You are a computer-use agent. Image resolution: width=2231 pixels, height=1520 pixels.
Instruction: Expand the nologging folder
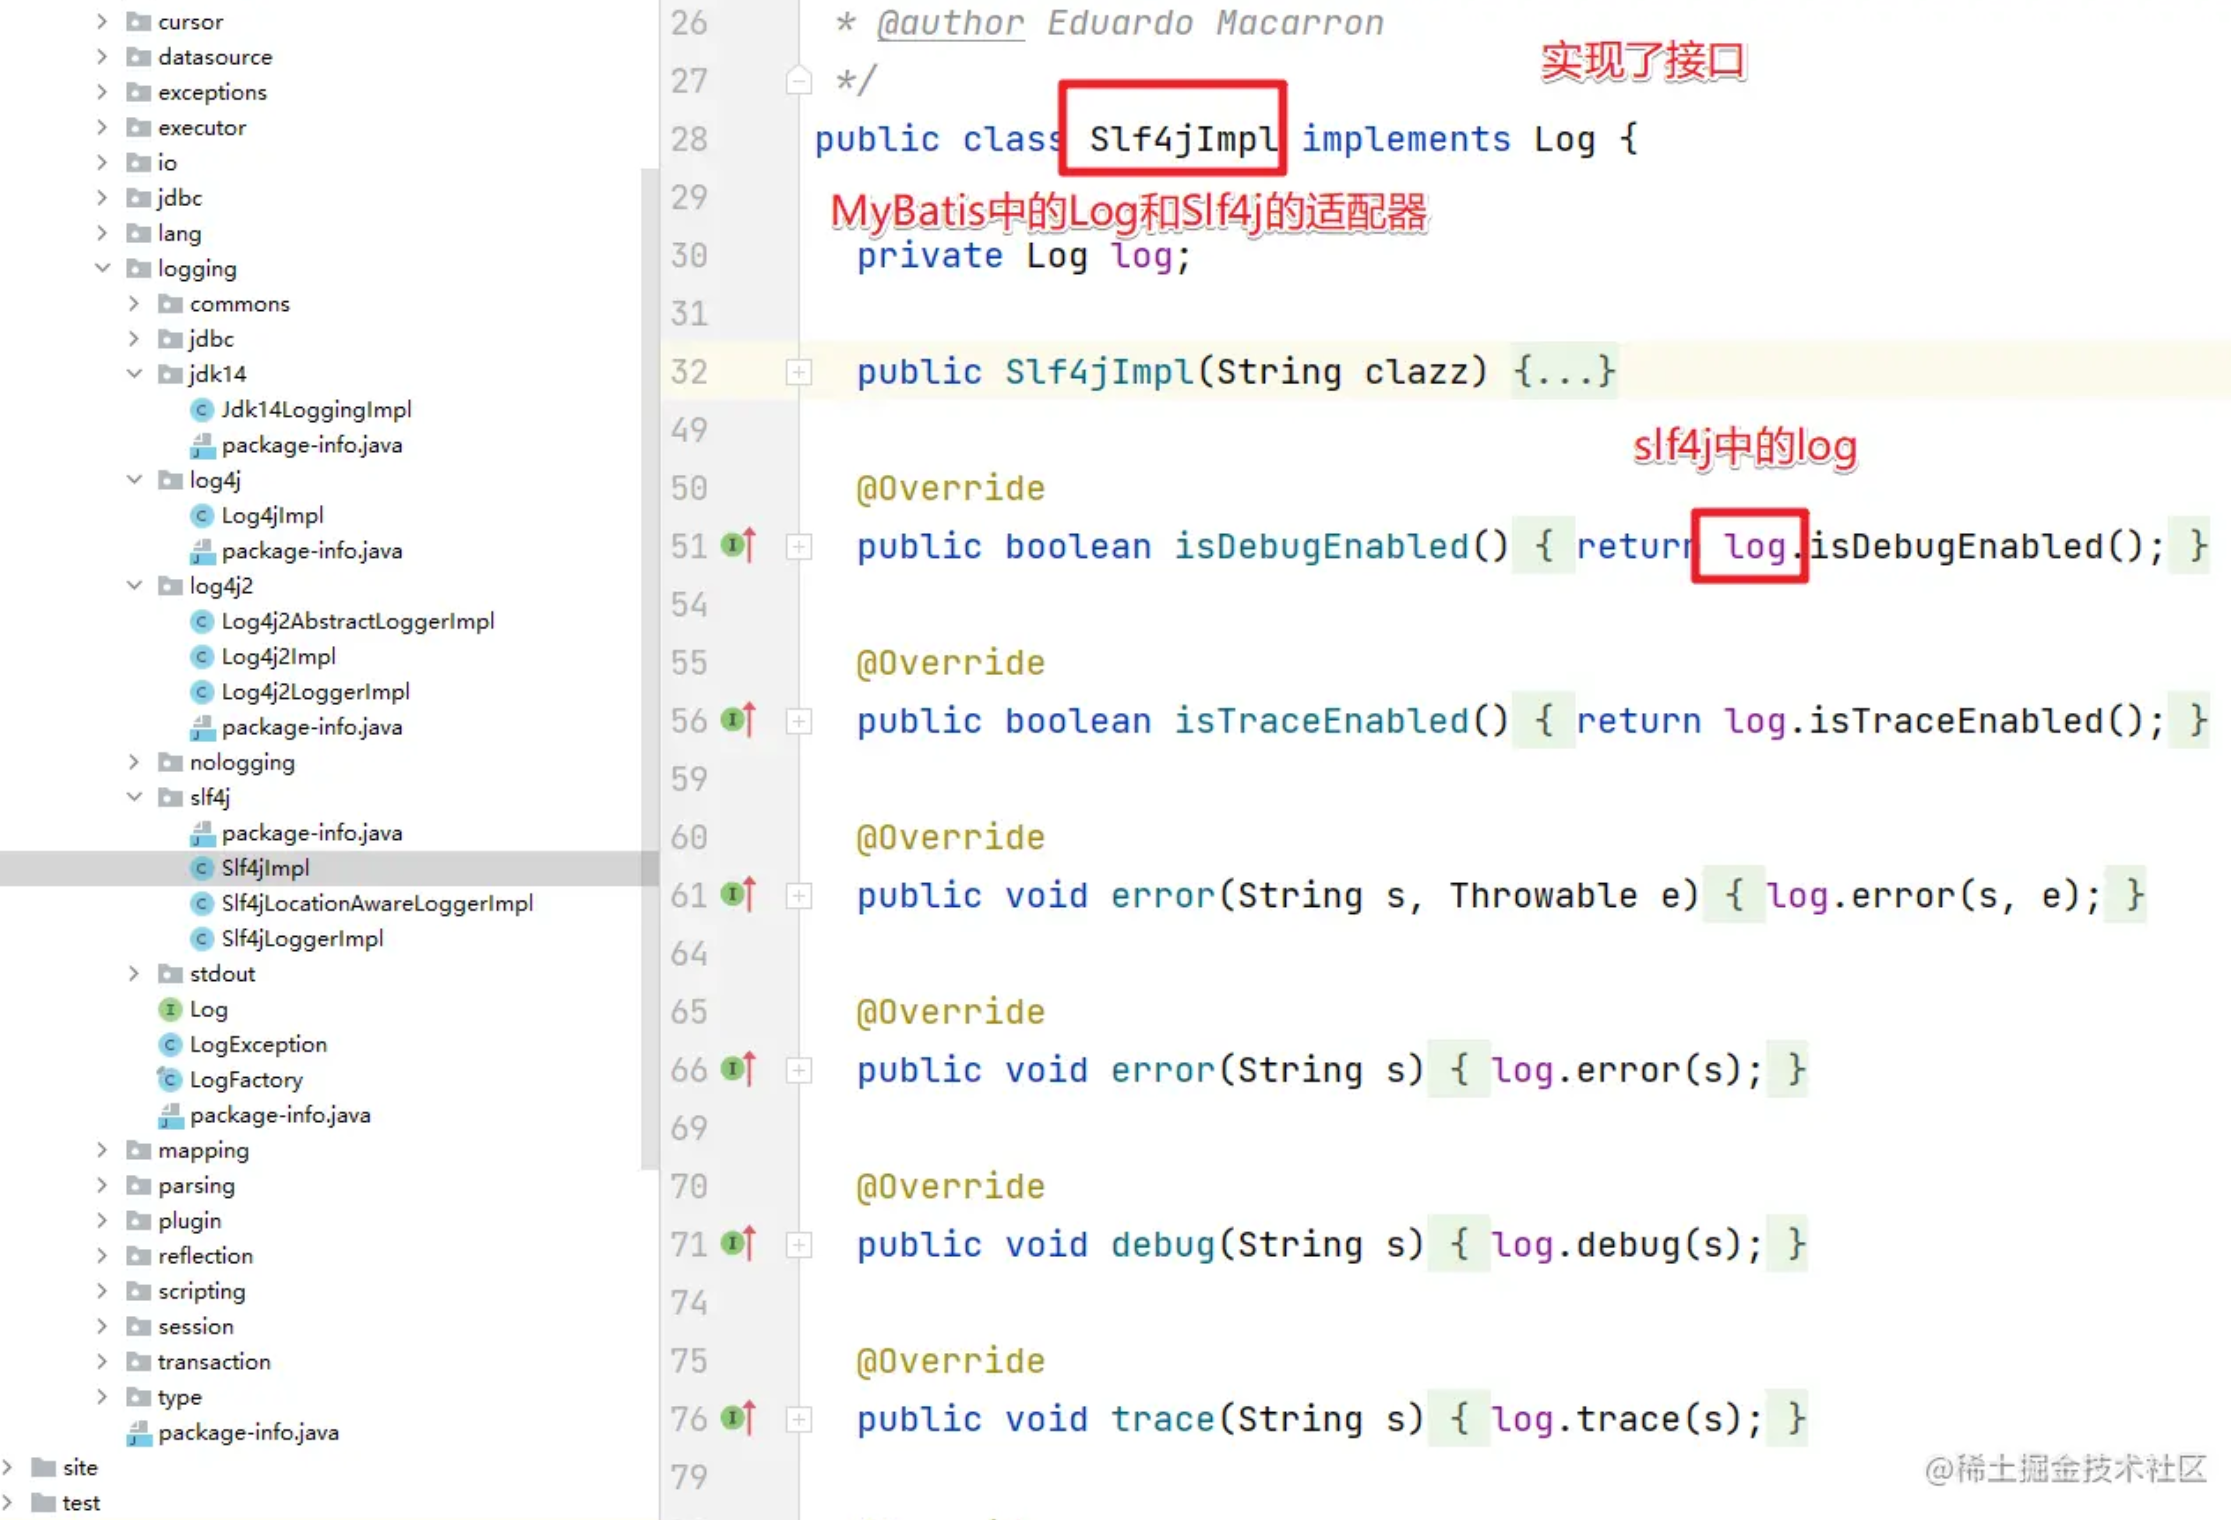135,762
